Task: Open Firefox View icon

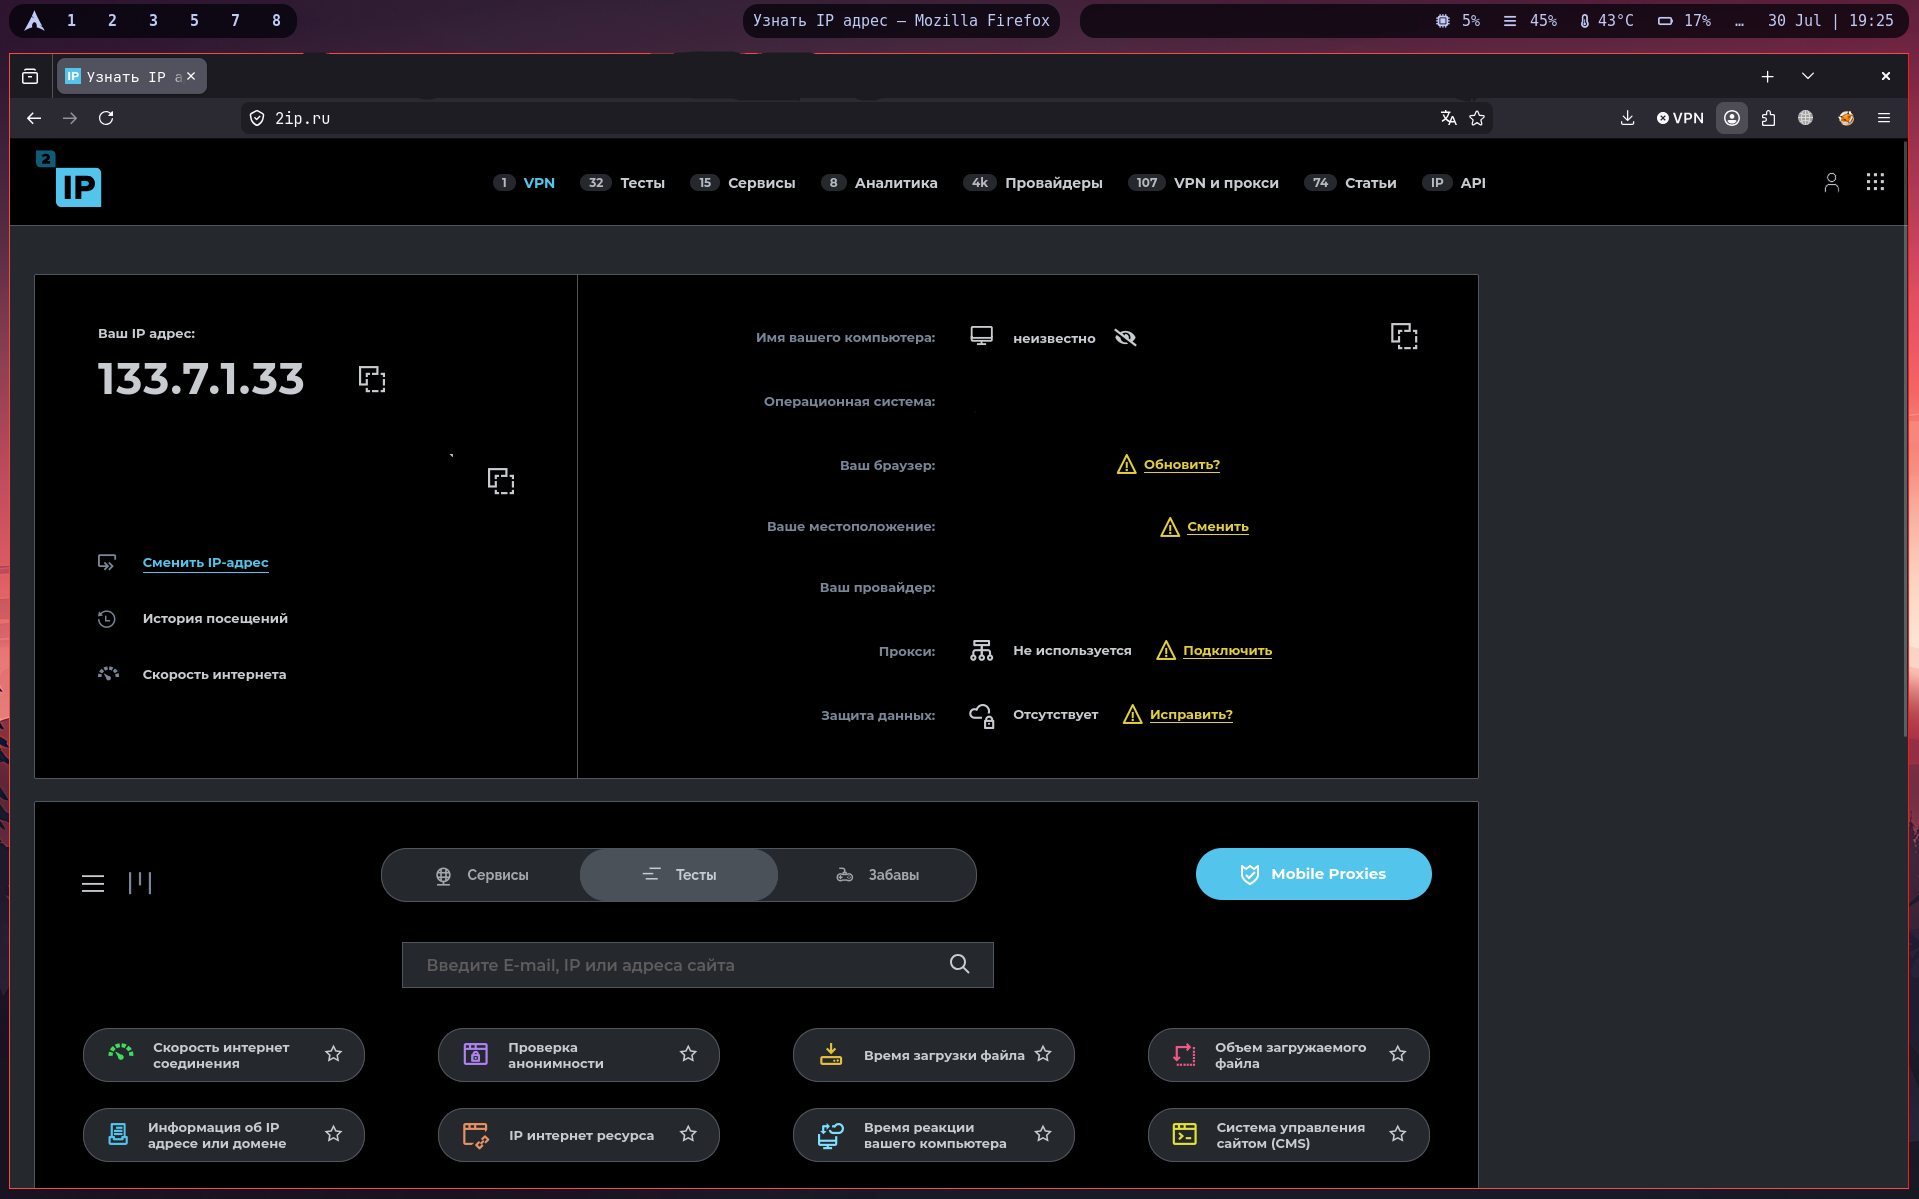Action: point(30,76)
